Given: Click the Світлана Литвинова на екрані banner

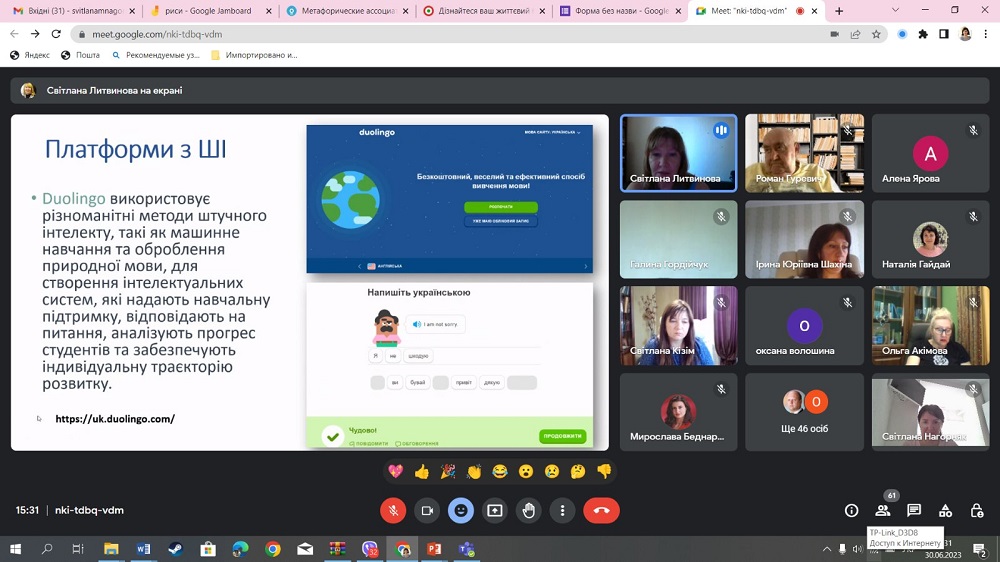Looking at the screenshot, I should 499,91.
